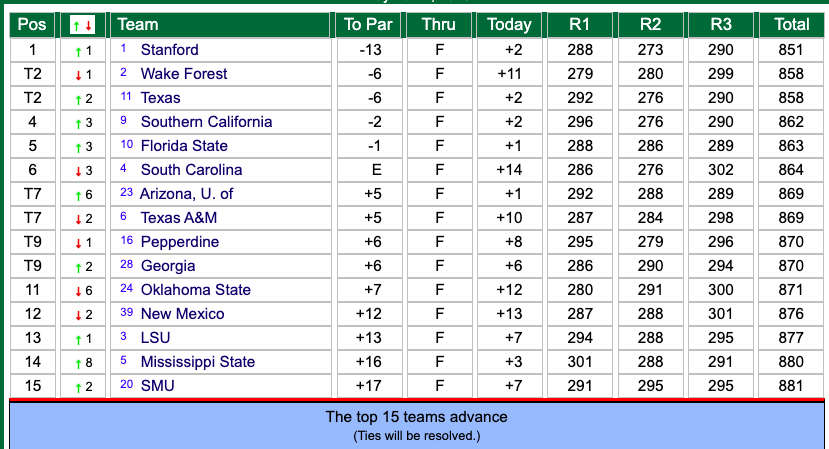Click Mississippi State's green up arrow

coord(78,363)
